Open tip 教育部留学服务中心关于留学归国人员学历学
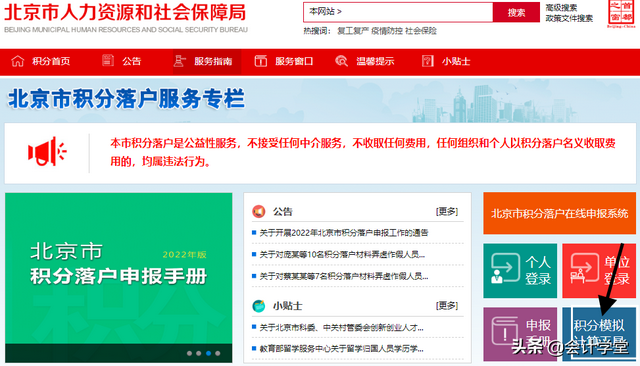640x366 pixels. [341, 349]
